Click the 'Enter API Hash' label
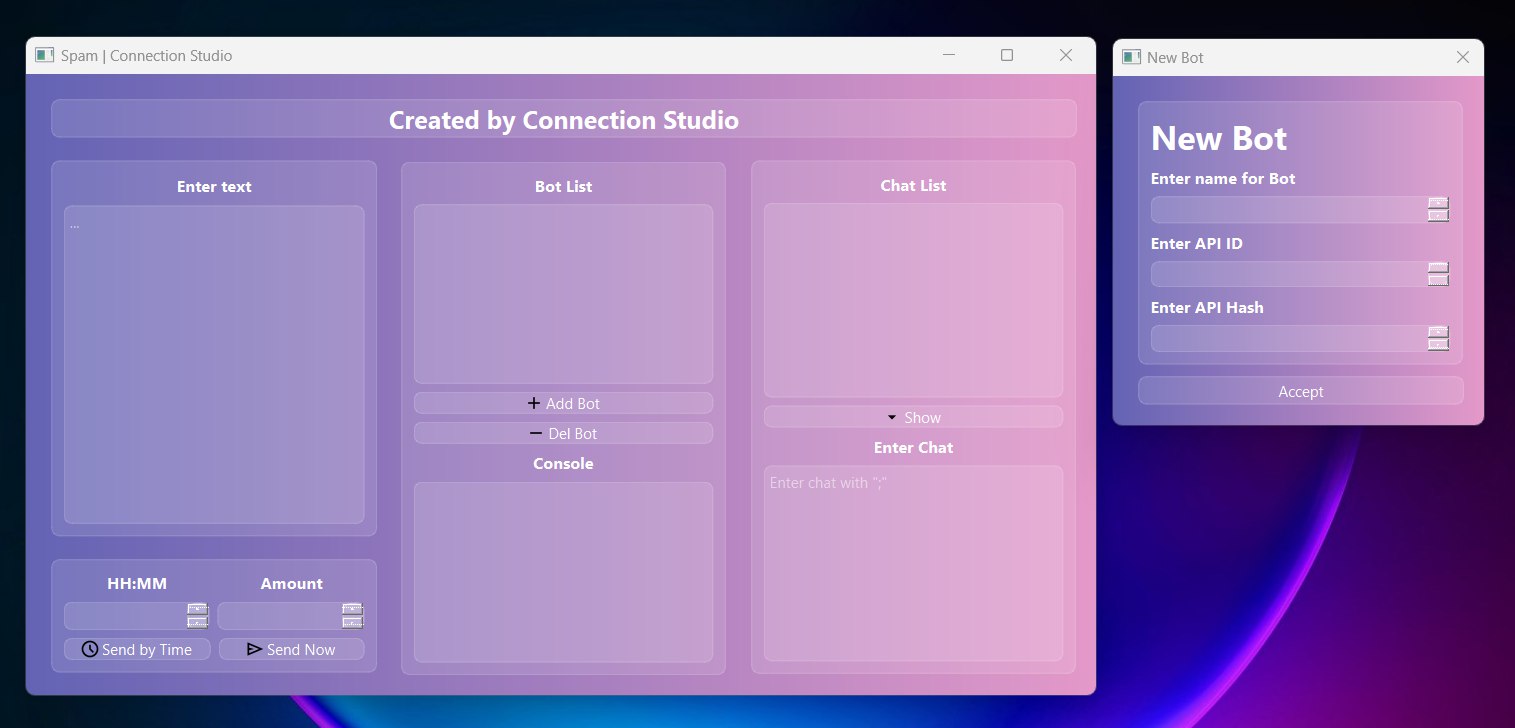The image size is (1515, 728). (1207, 307)
